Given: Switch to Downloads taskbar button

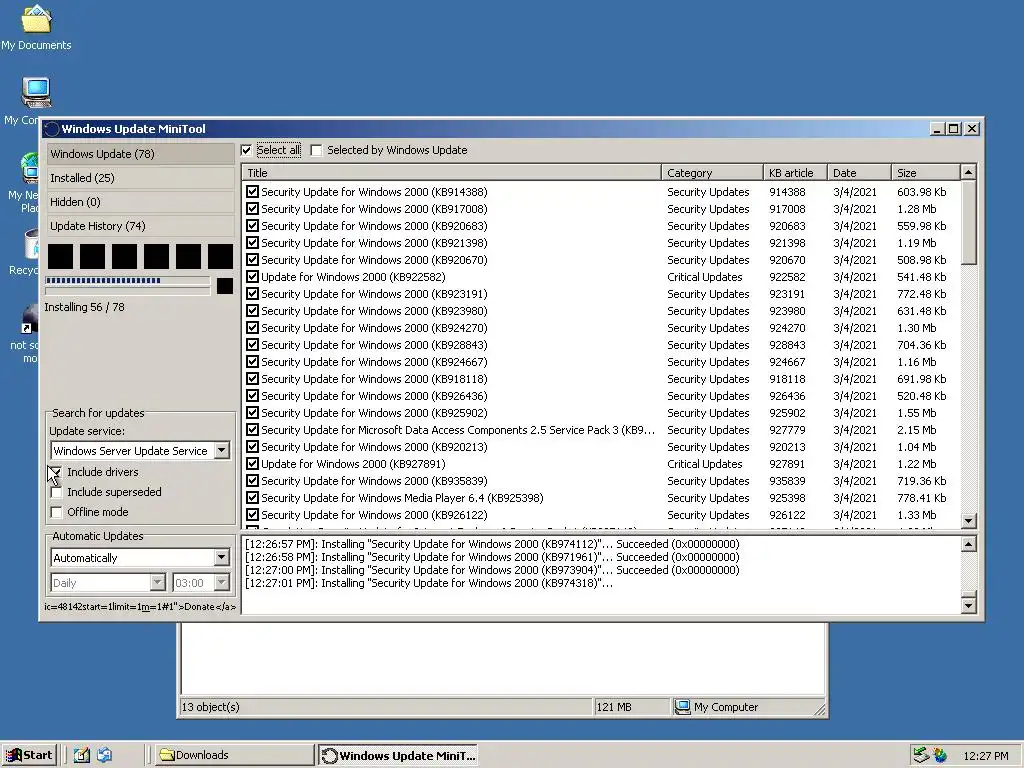Looking at the screenshot, I should click(x=233, y=755).
